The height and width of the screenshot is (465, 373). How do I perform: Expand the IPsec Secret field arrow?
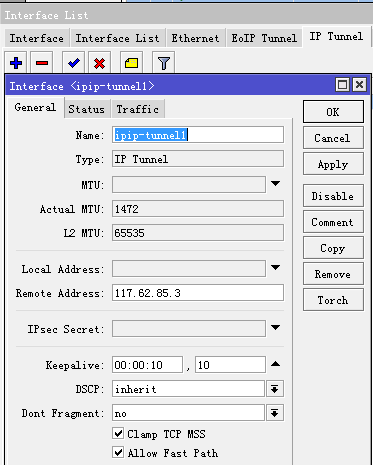[275, 328]
